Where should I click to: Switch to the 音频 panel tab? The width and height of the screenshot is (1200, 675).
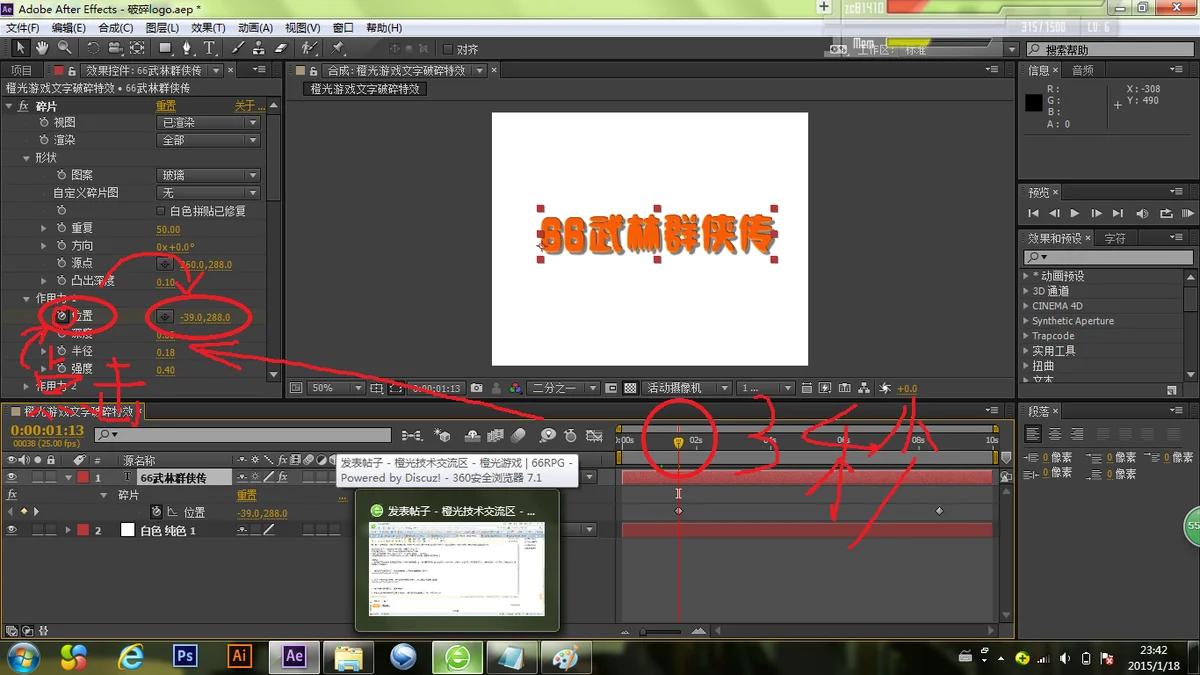(1083, 70)
